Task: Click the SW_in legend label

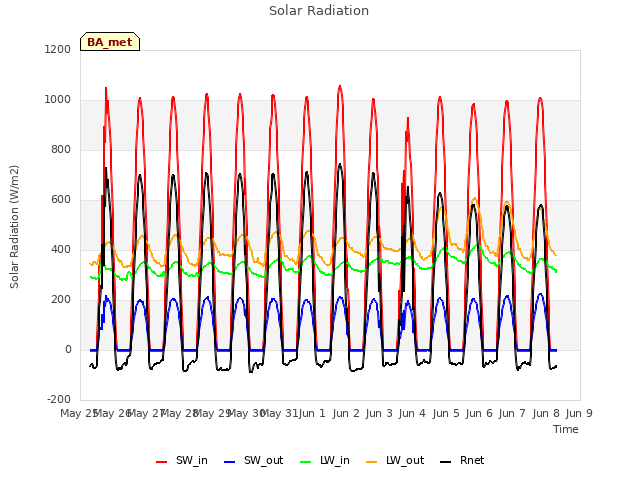Action: [x=192, y=461]
